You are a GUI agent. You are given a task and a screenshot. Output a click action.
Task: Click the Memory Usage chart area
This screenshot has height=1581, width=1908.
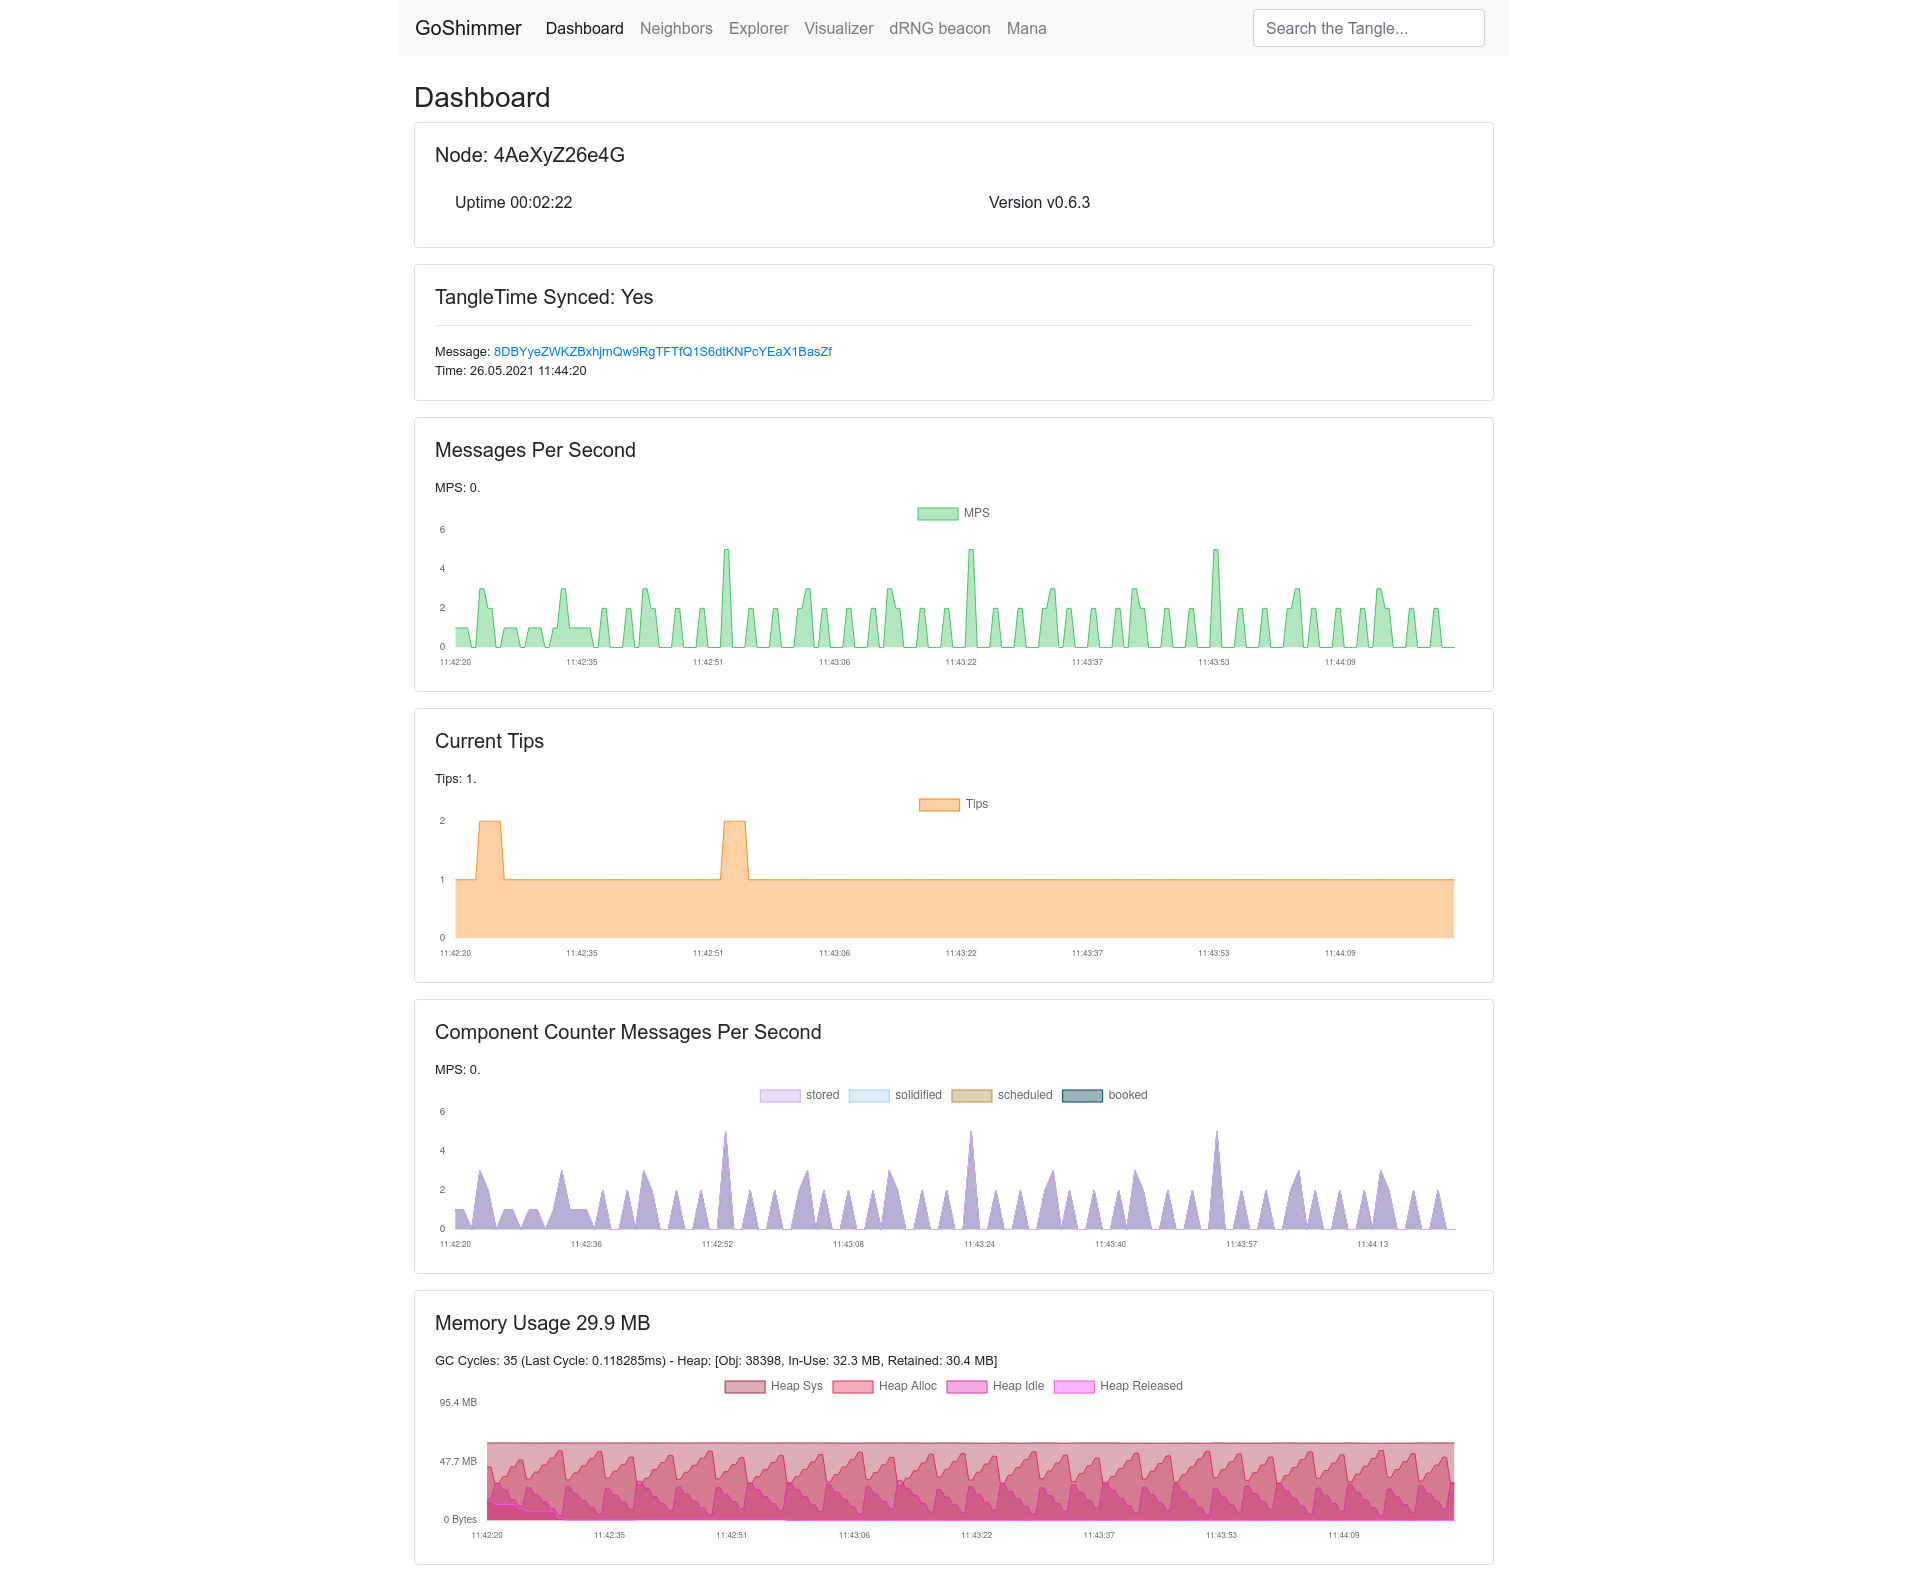click(970, 1463)
